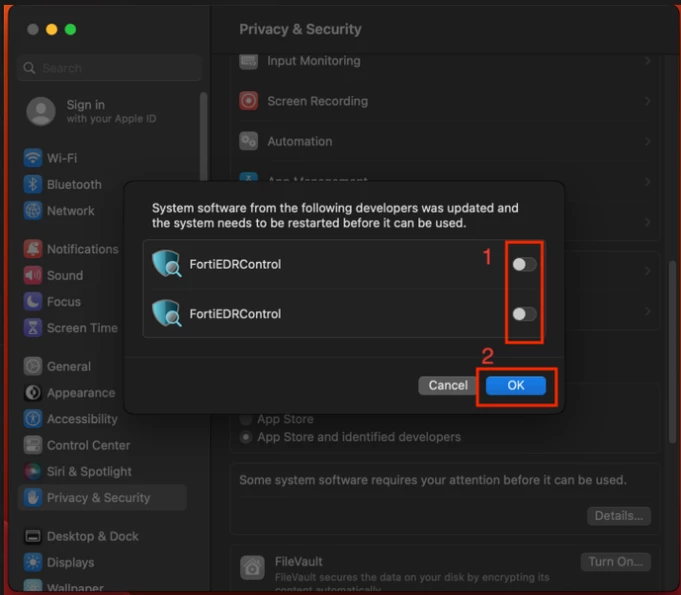Click the Apple ID avatar icon
Image resolution: width=681 pixels, height=595 pixels.
click(x=41, y=112)
